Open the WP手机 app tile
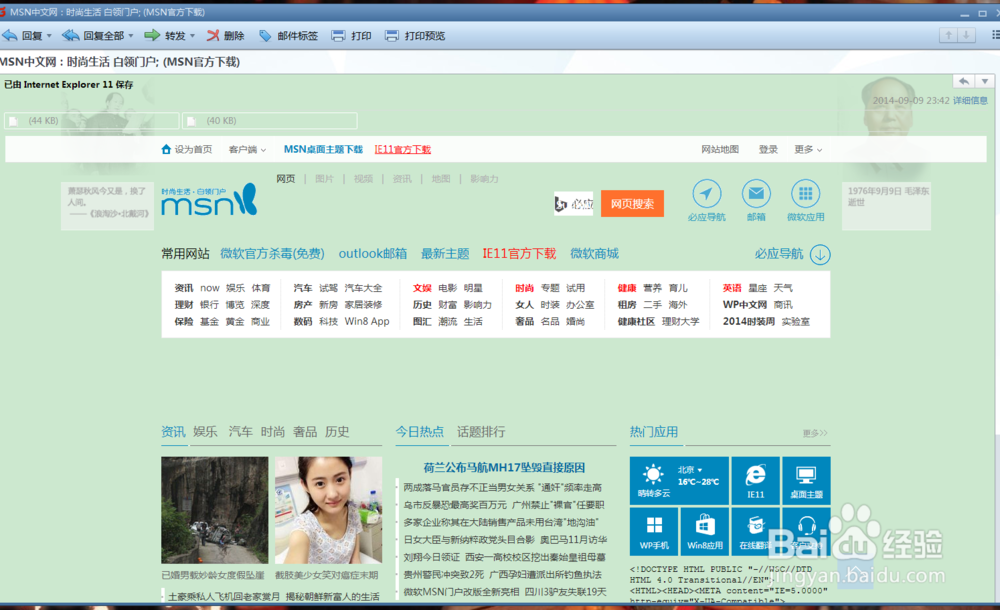Screen dimensions: 1000x610 pos(654,531)
